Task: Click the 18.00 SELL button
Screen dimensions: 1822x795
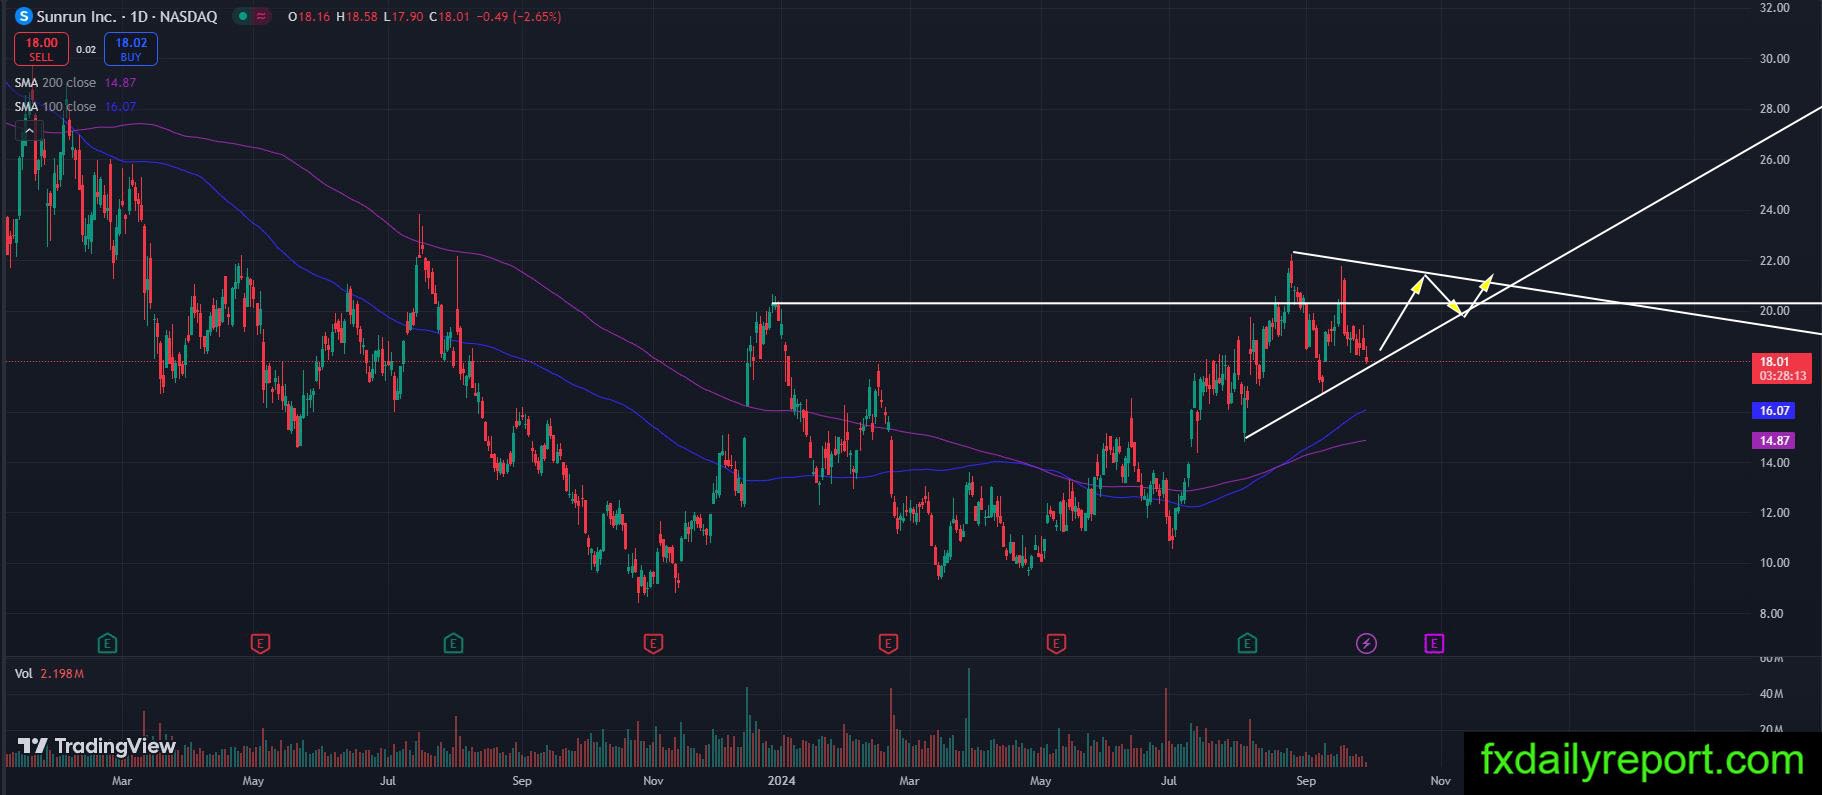Action: point(41,49)
